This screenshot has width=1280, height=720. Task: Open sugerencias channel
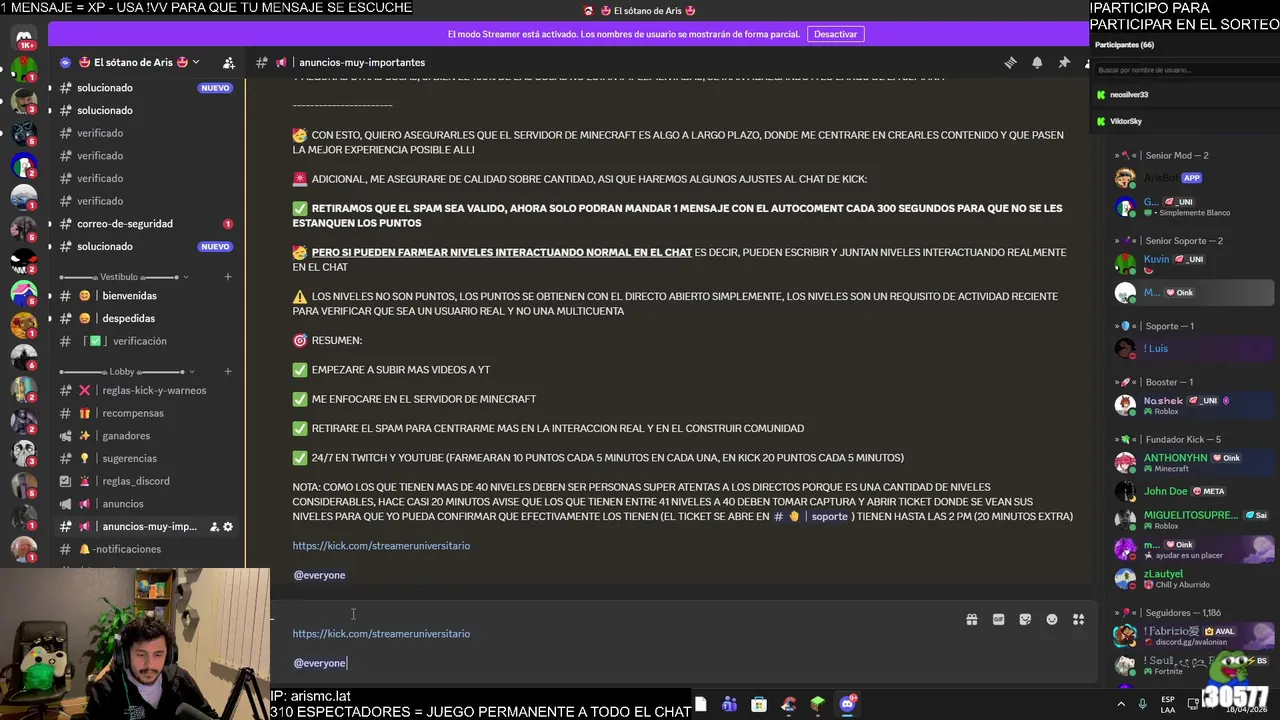pyautogui.click(x=146, y=458)
